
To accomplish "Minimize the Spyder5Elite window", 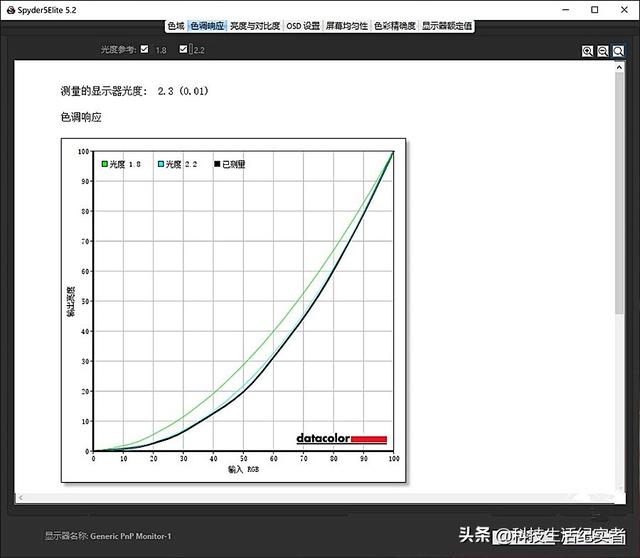I will coord(566,10).
